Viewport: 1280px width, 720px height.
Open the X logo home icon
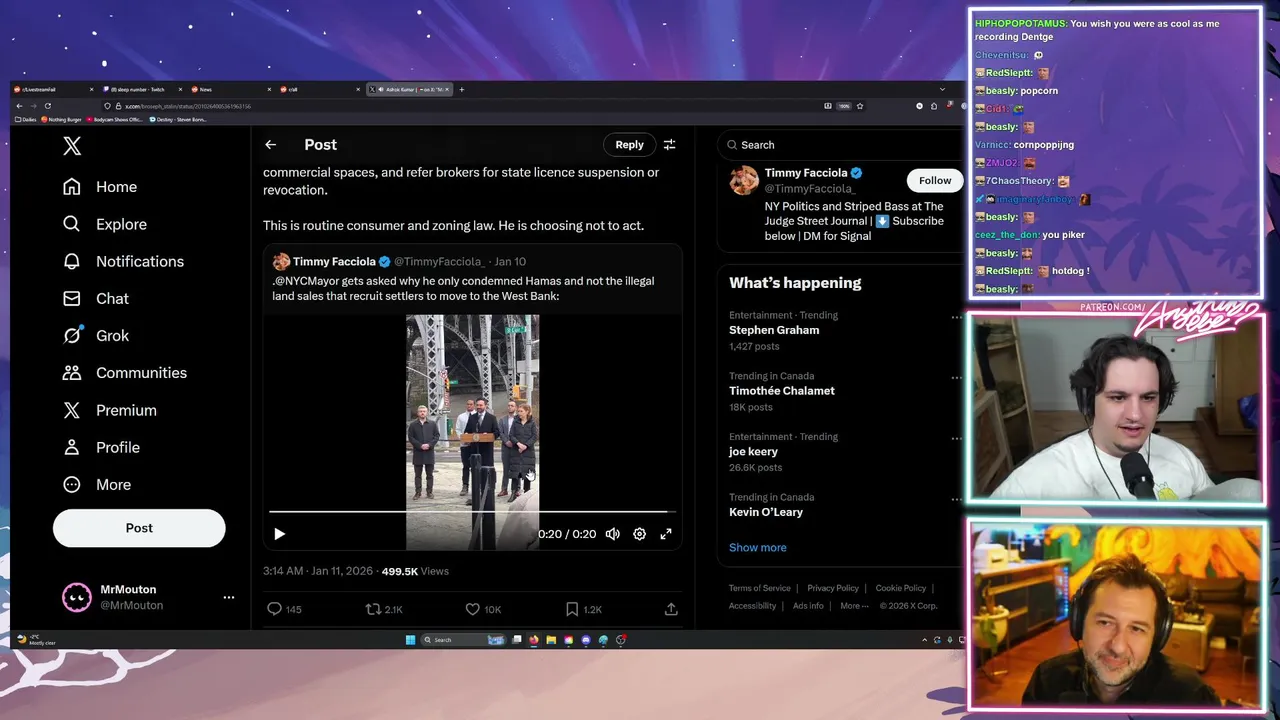72,146
